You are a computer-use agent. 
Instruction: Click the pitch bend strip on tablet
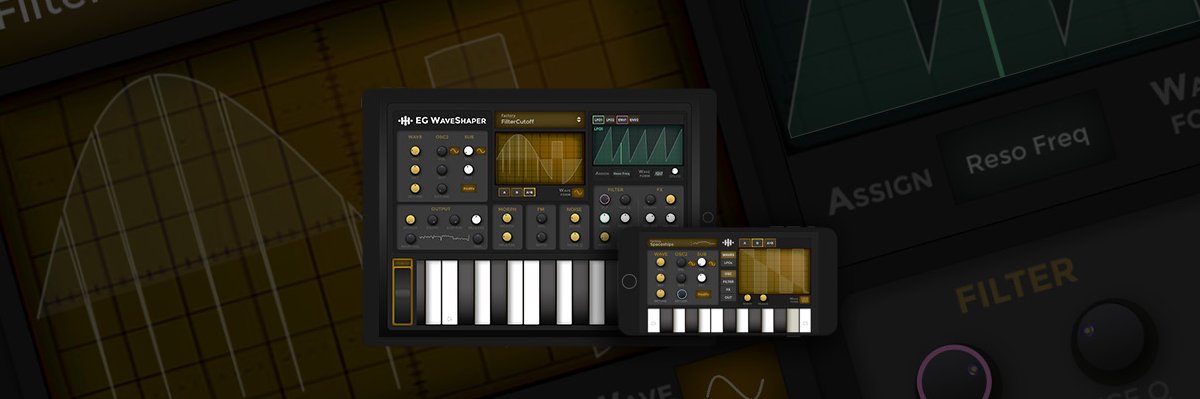(402, 292)
